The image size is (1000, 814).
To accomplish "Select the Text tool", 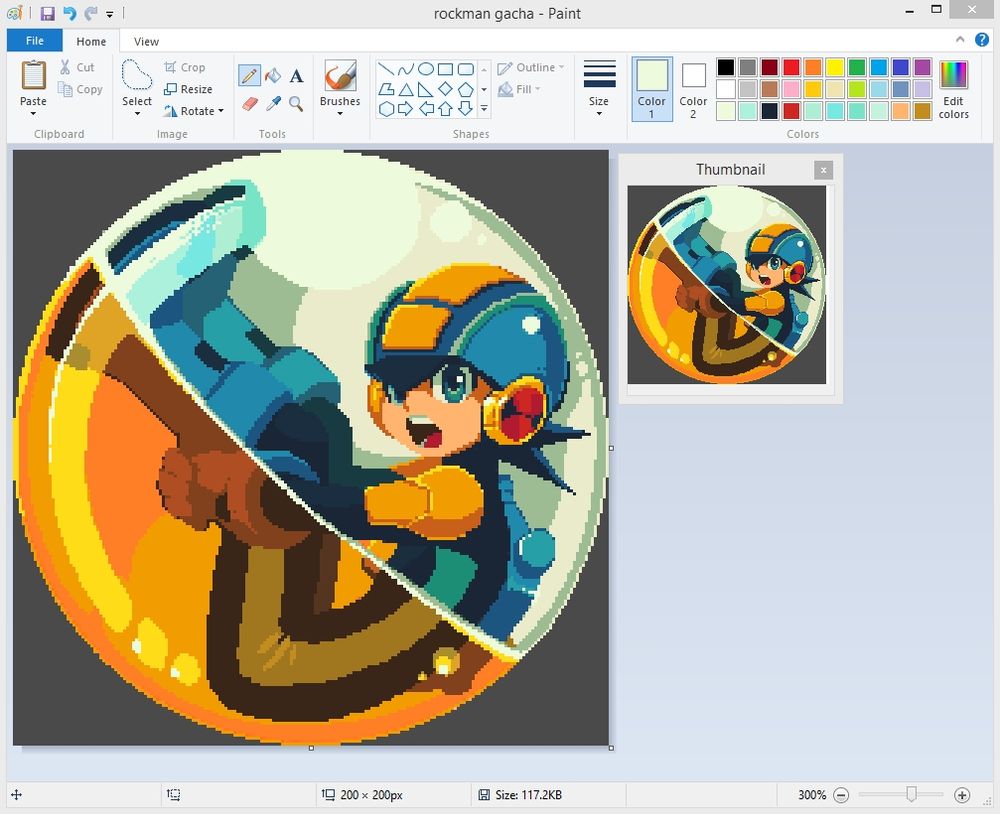I will click(x=296, y=75).
